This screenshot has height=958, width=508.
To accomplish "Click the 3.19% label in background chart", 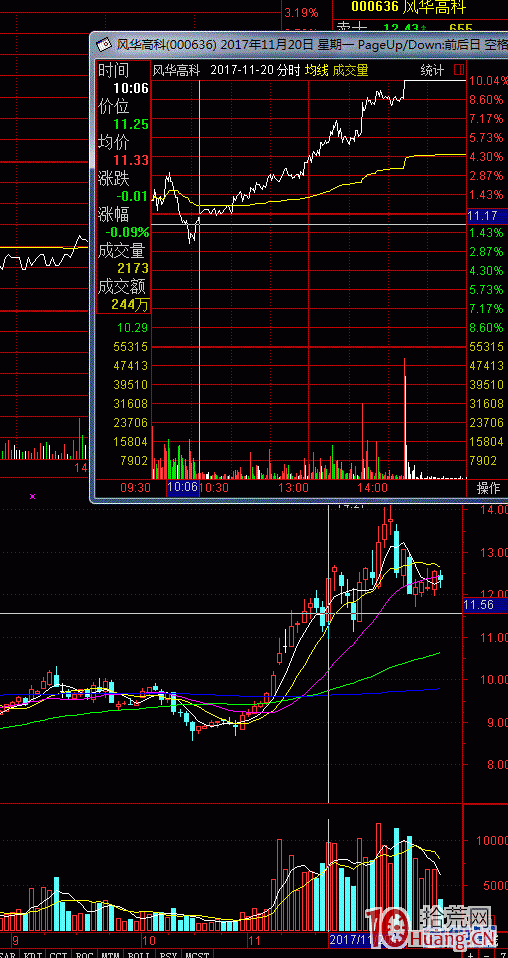I will click(x=301, y=12).
